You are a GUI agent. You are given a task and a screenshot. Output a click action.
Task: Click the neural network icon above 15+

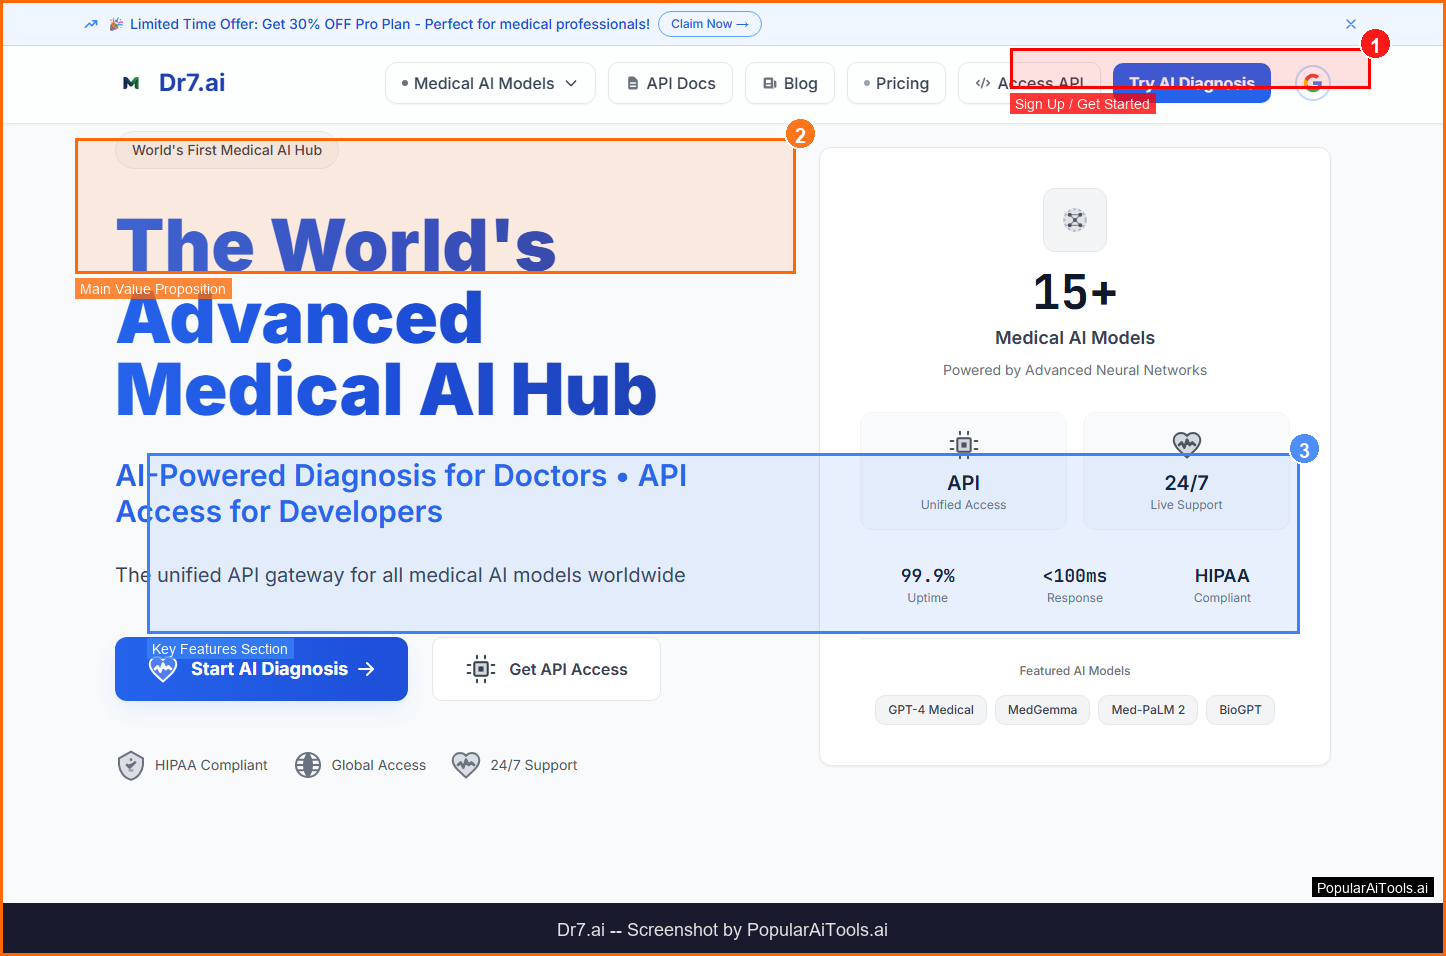[x=1074, y=220]
